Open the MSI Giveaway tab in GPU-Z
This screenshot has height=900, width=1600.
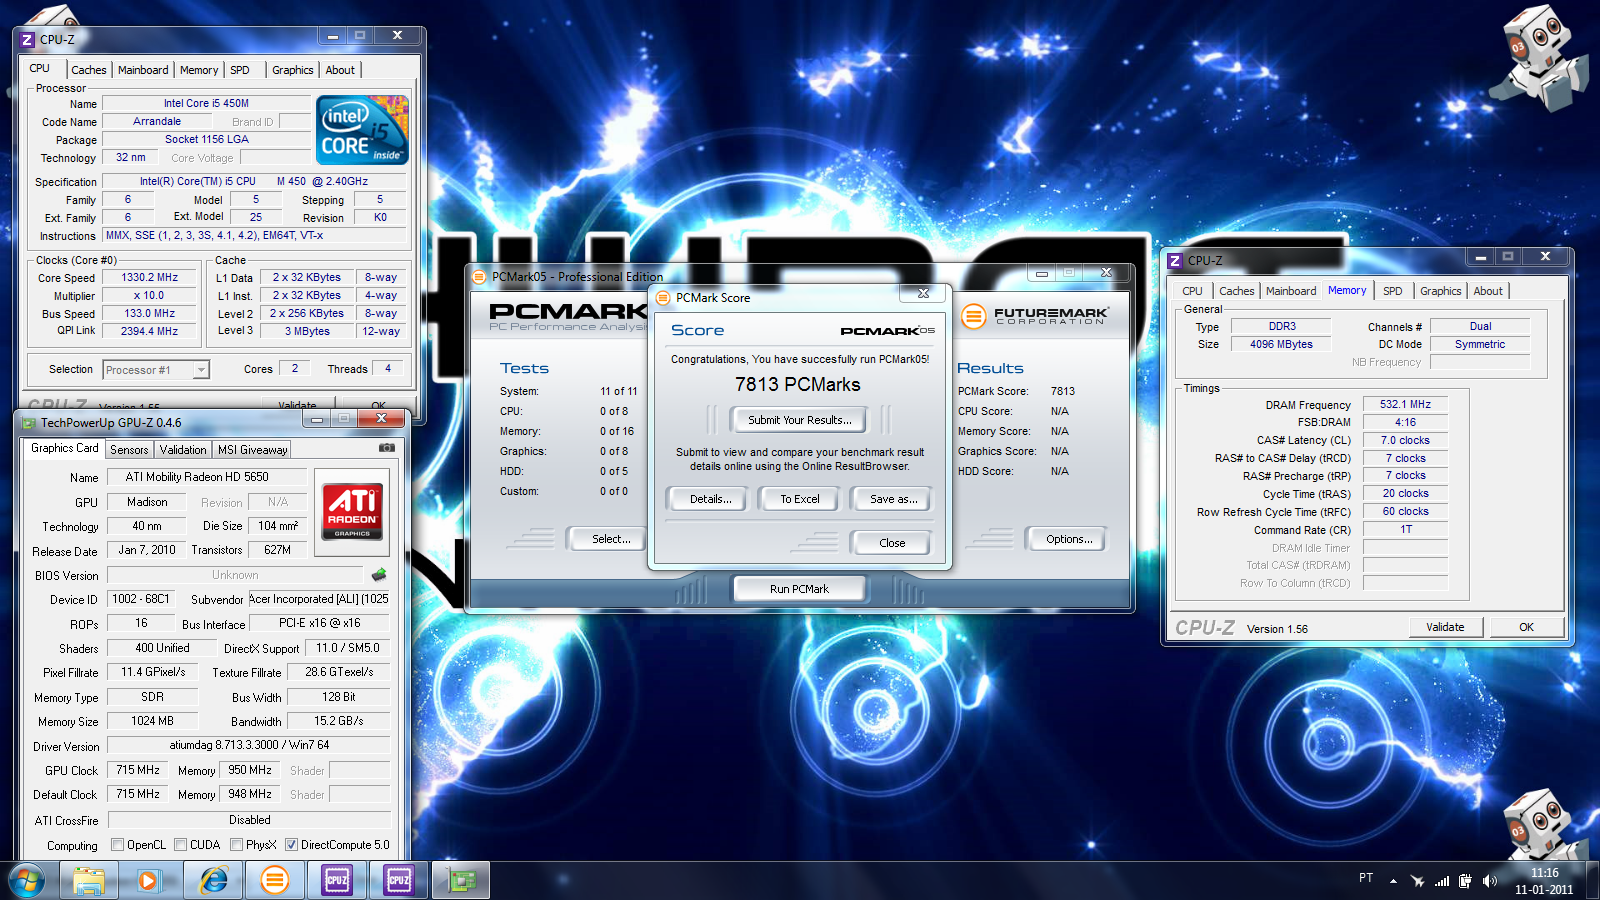(x=252, y=450)
